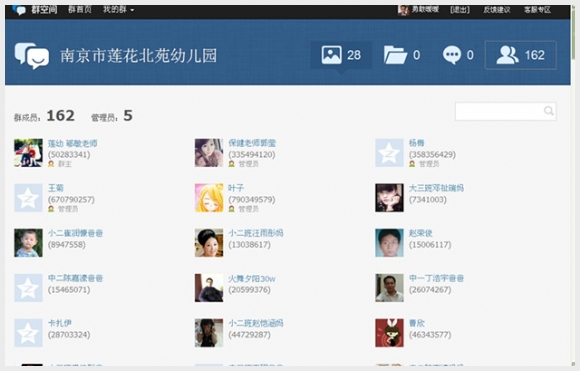Click the user avatar beside 勇敢暖暖 in the top bar

pyautogui.click(x=403, y=10)
